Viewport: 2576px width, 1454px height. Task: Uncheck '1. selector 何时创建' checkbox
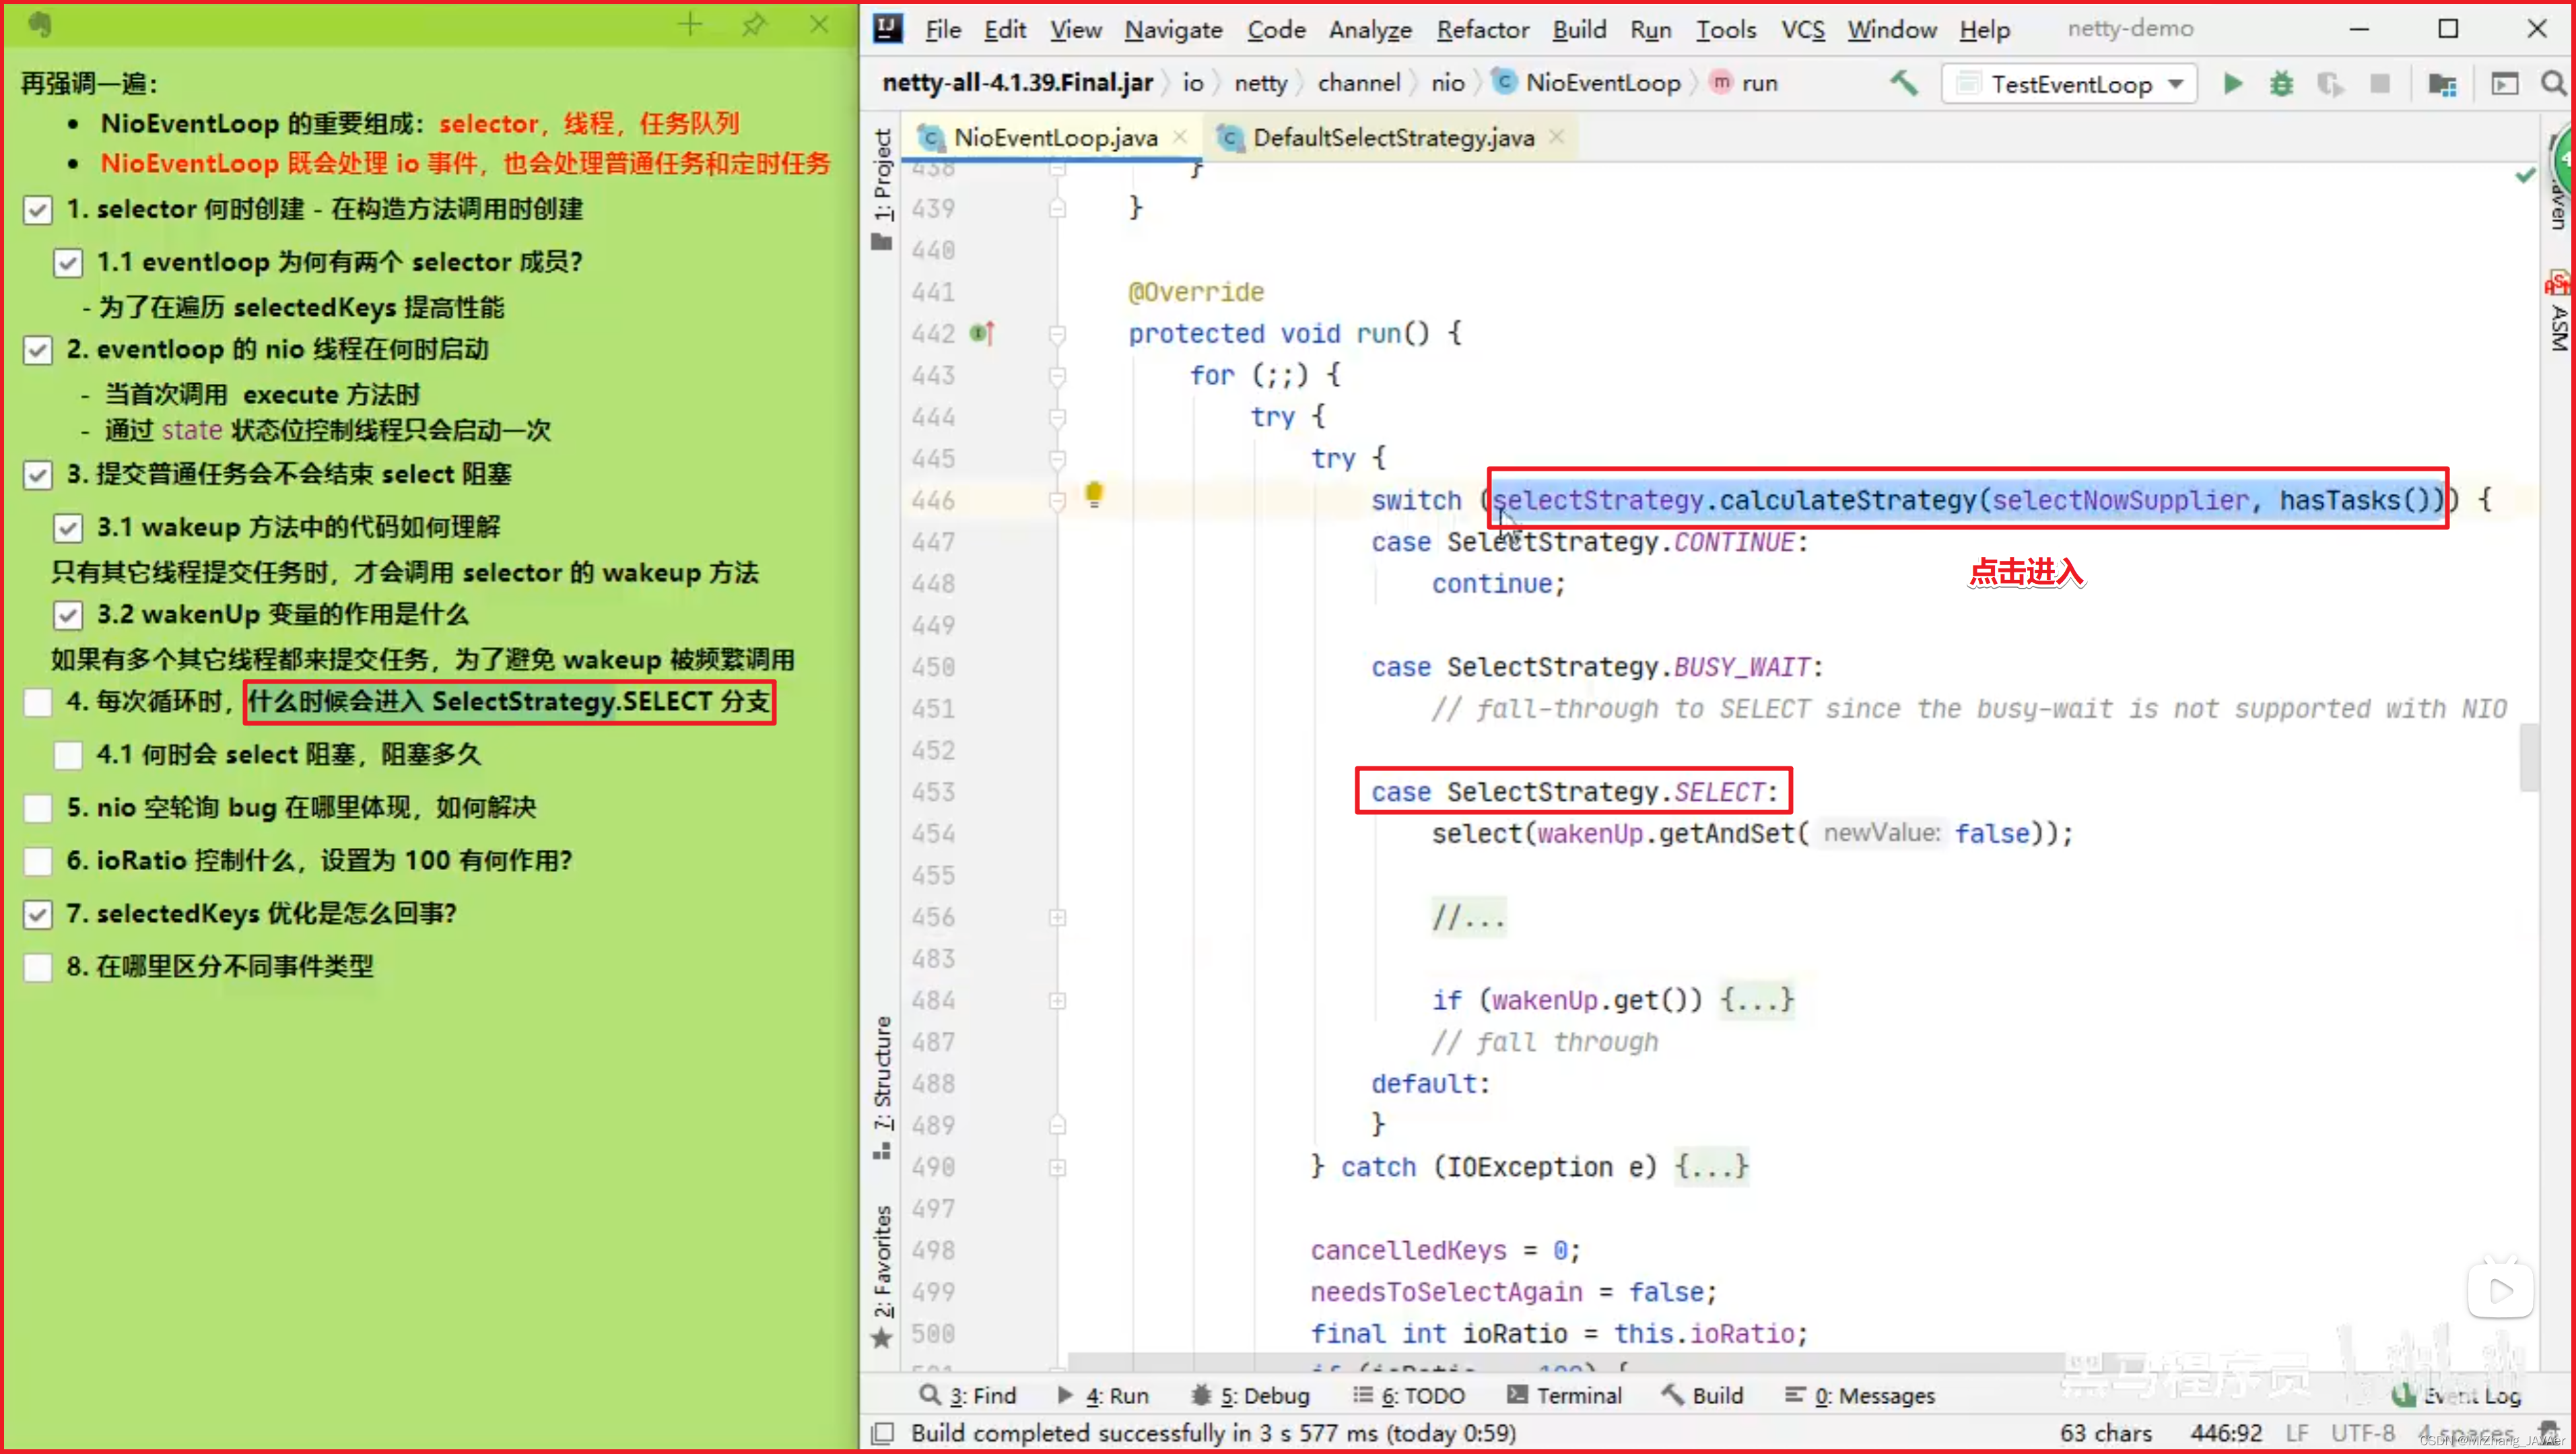click(38, 210)
